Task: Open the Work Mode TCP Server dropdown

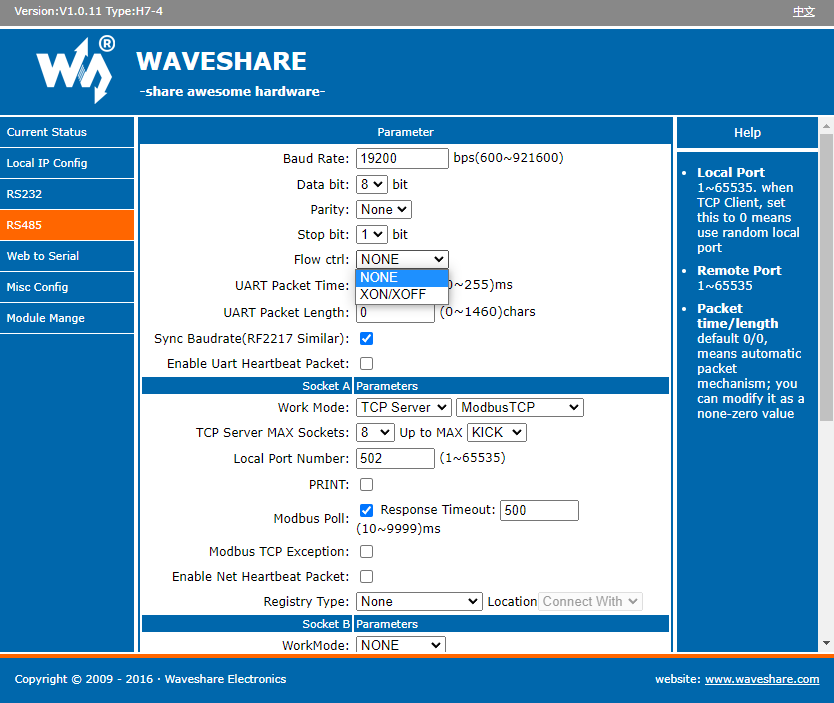Action: (x=403, y=407)
